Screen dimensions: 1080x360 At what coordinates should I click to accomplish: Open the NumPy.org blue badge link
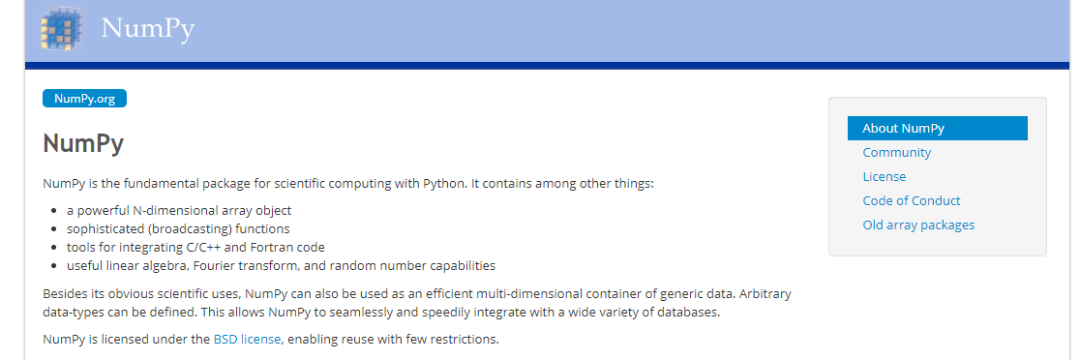85,98
